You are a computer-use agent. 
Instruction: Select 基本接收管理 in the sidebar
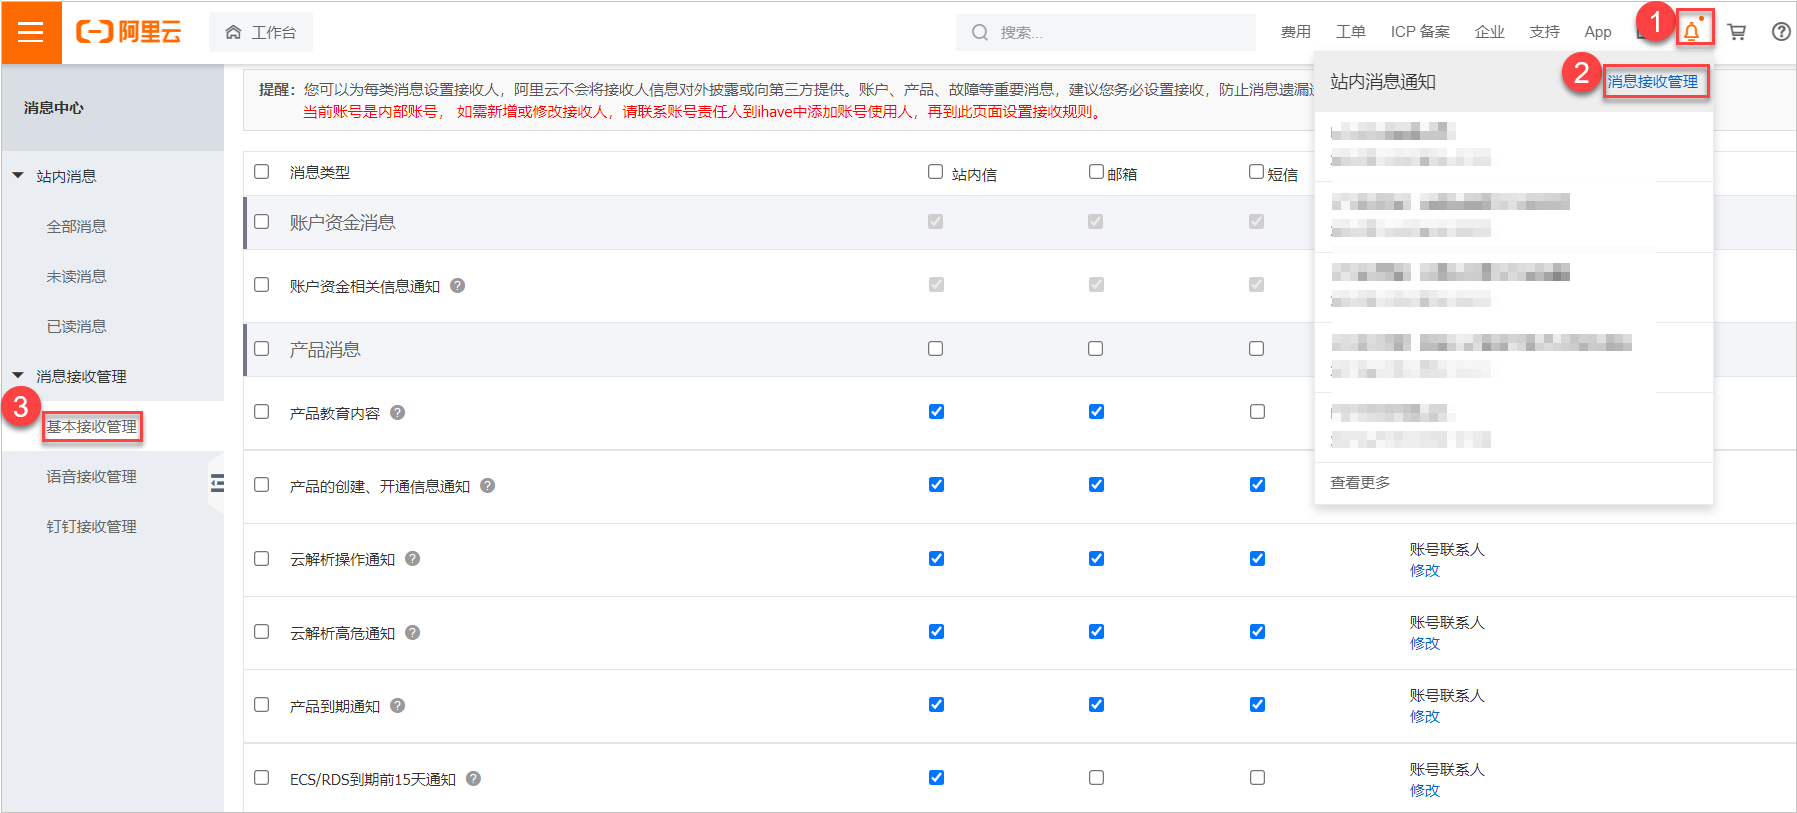pyautogui.click(x=92, y=426)
